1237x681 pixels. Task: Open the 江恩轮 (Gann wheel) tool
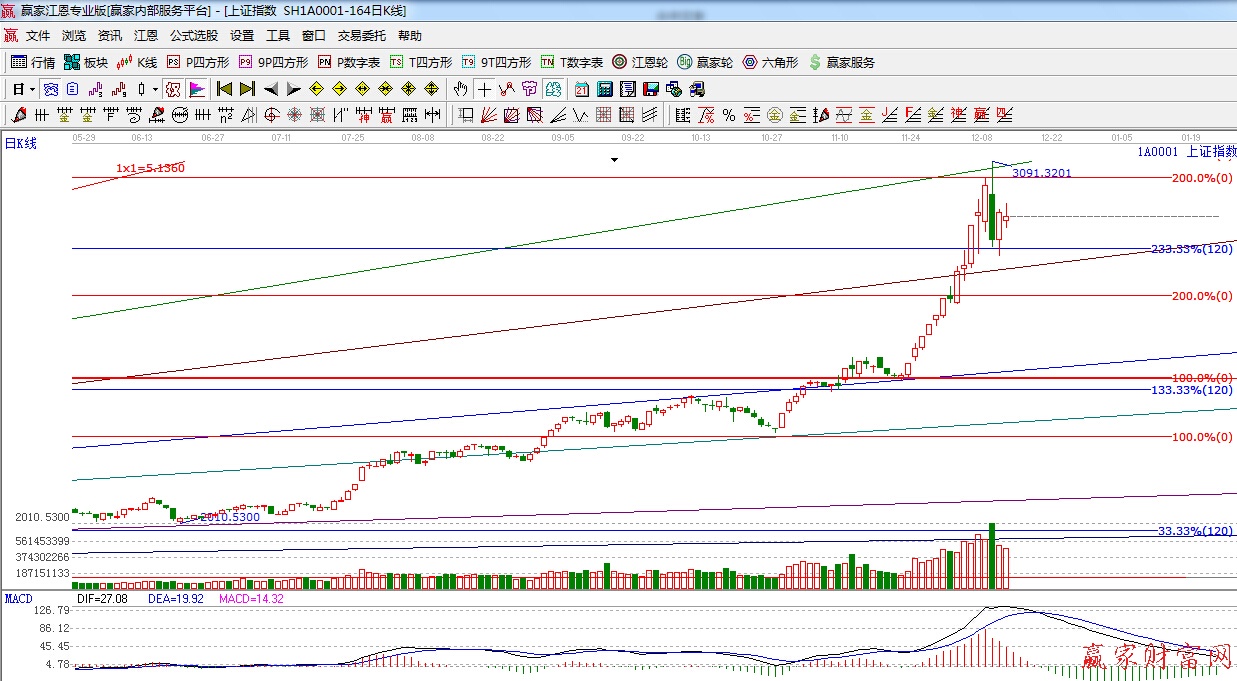click(640, 62)
